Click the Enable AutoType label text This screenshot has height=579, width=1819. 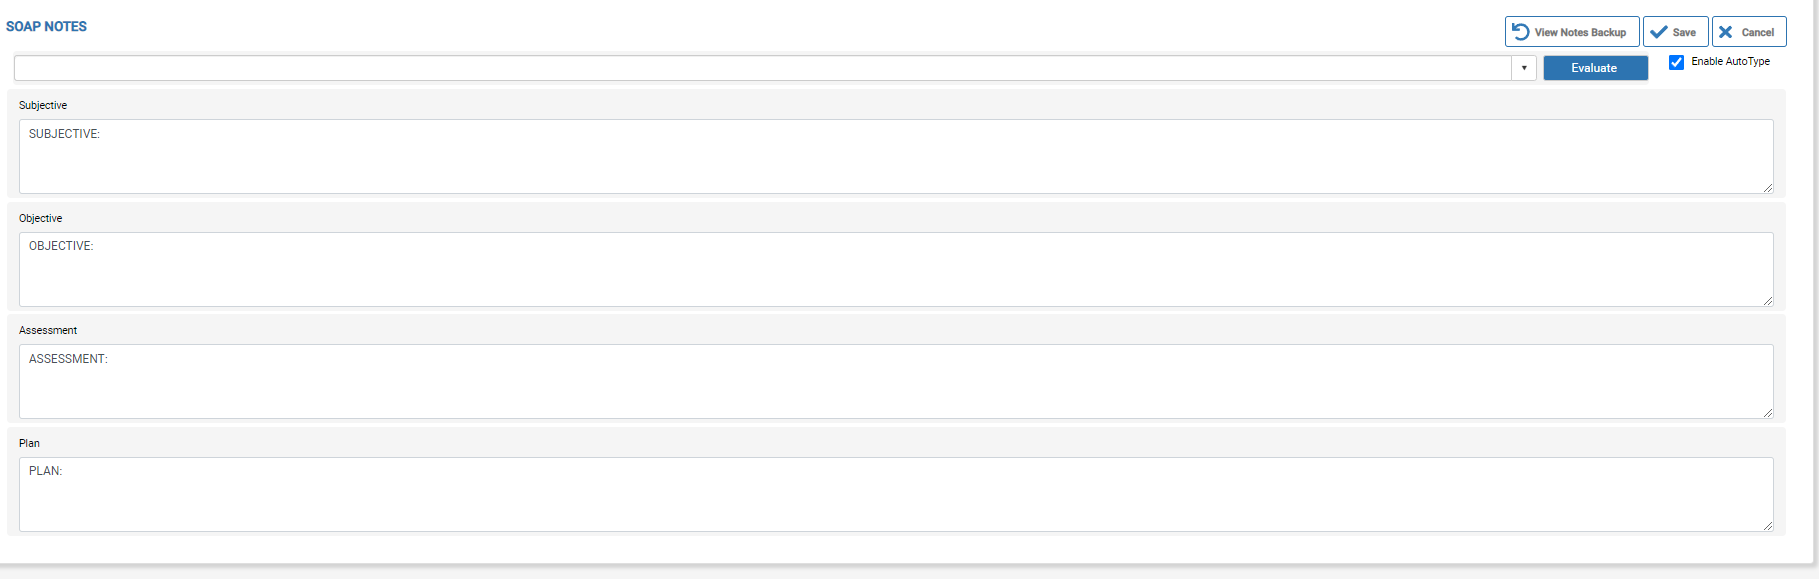[1730, 62]
